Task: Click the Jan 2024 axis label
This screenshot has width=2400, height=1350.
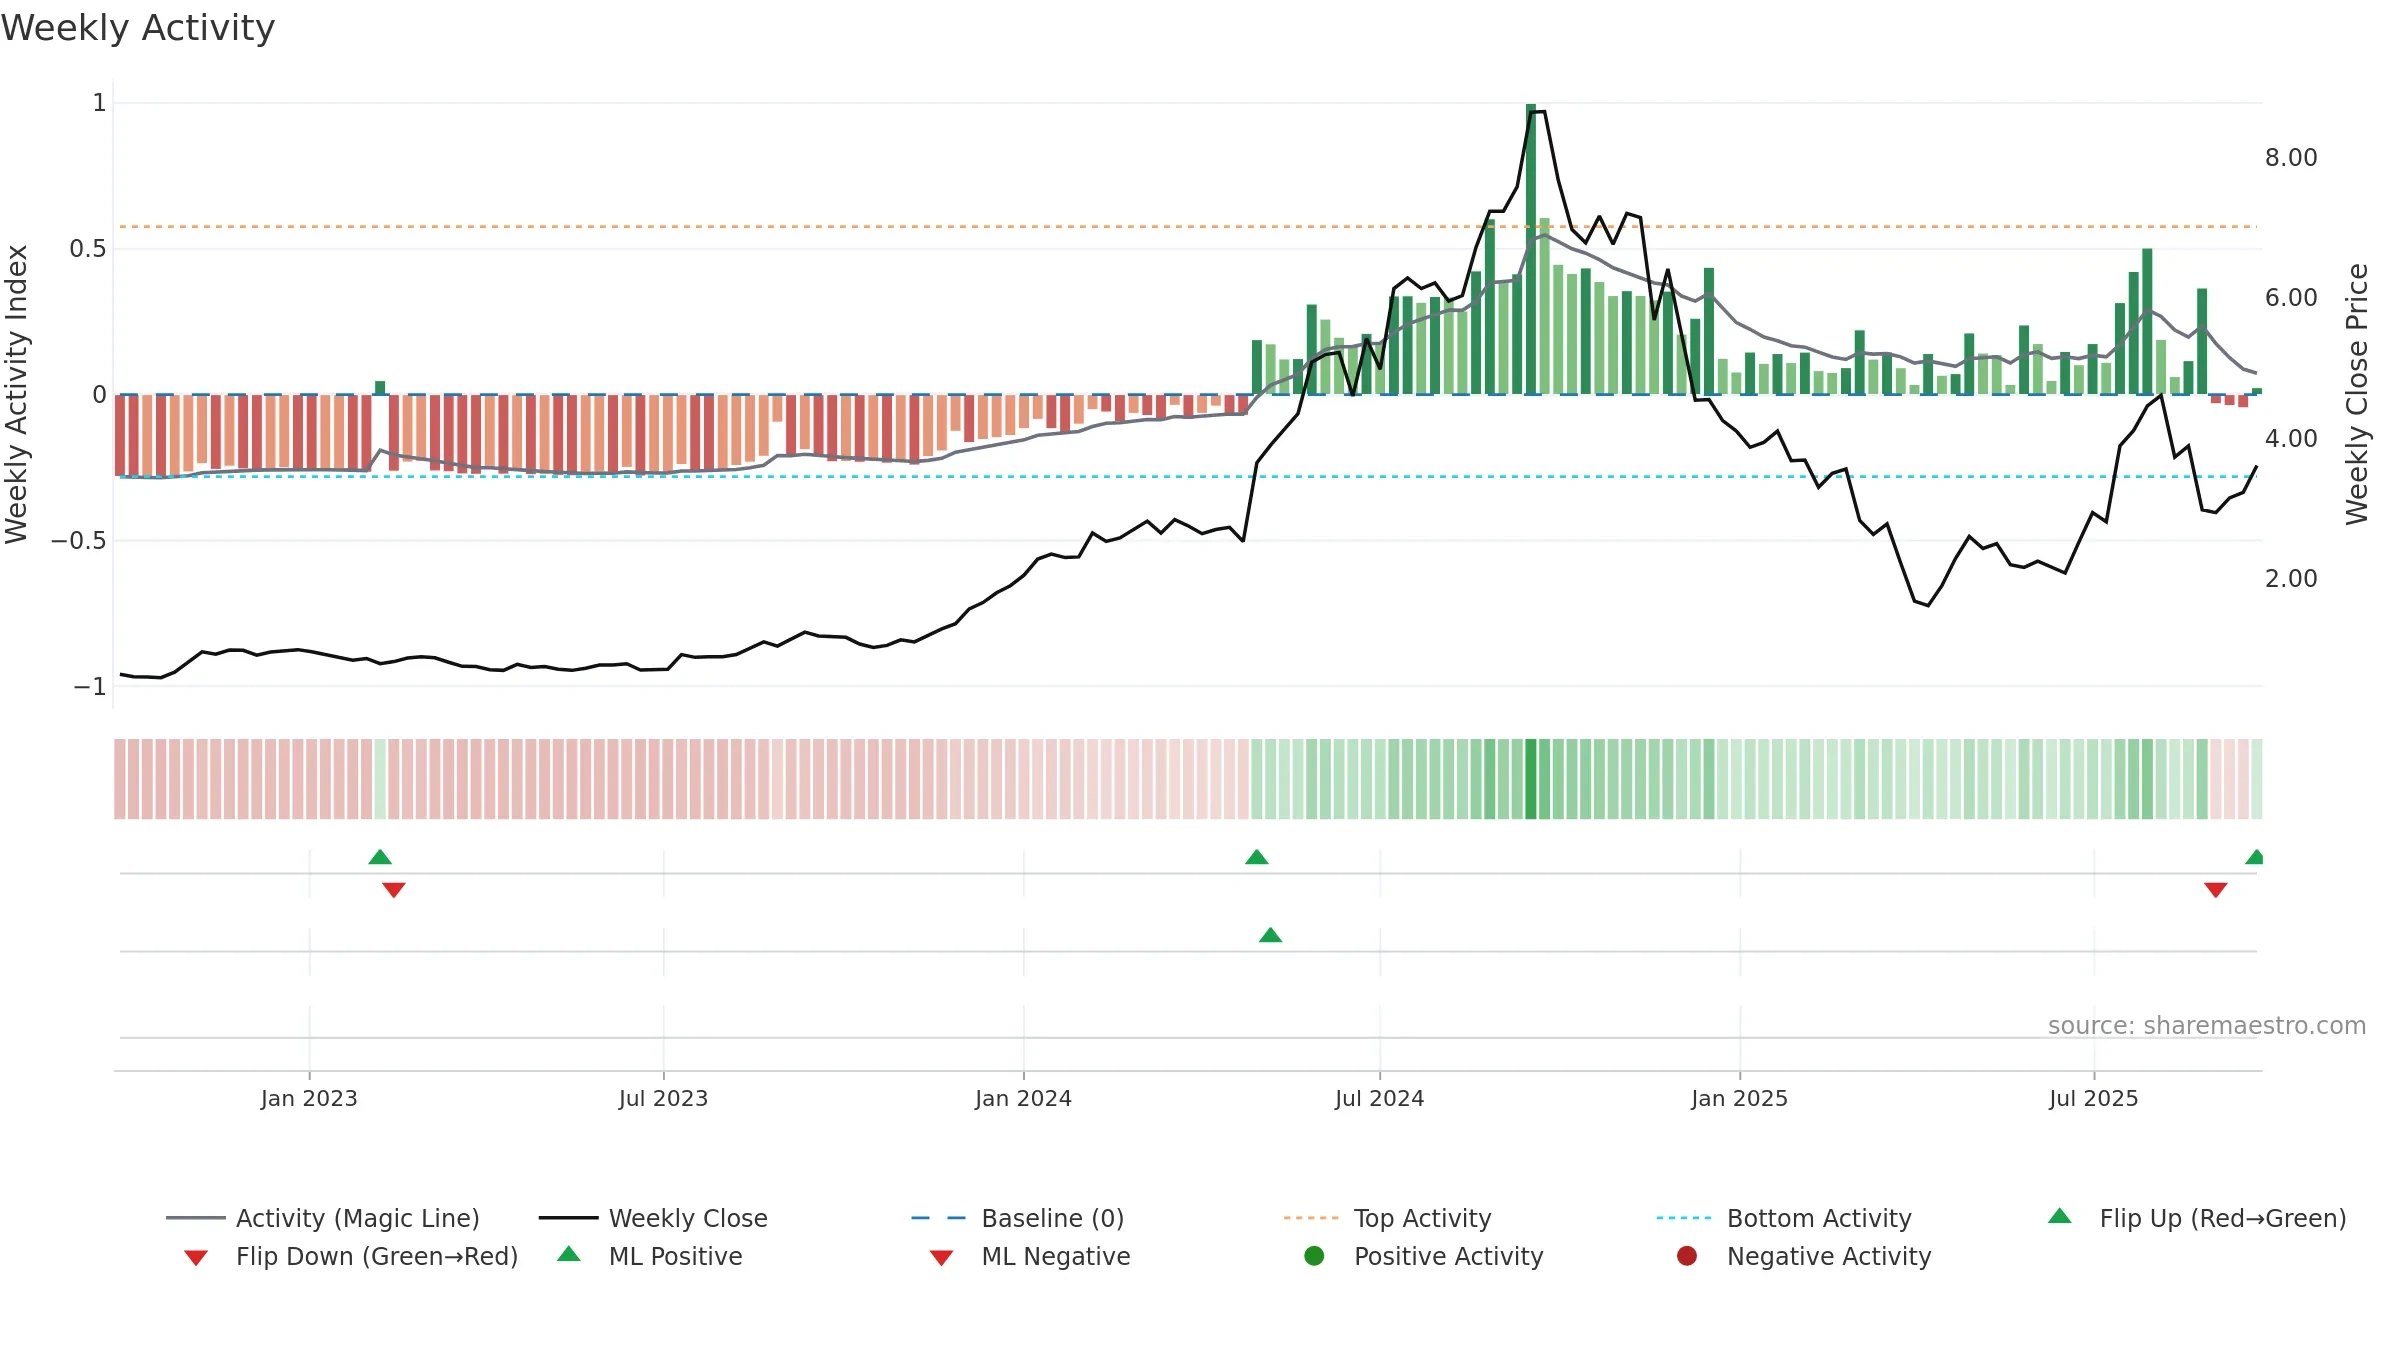Action: [x=1023, y=1098]
